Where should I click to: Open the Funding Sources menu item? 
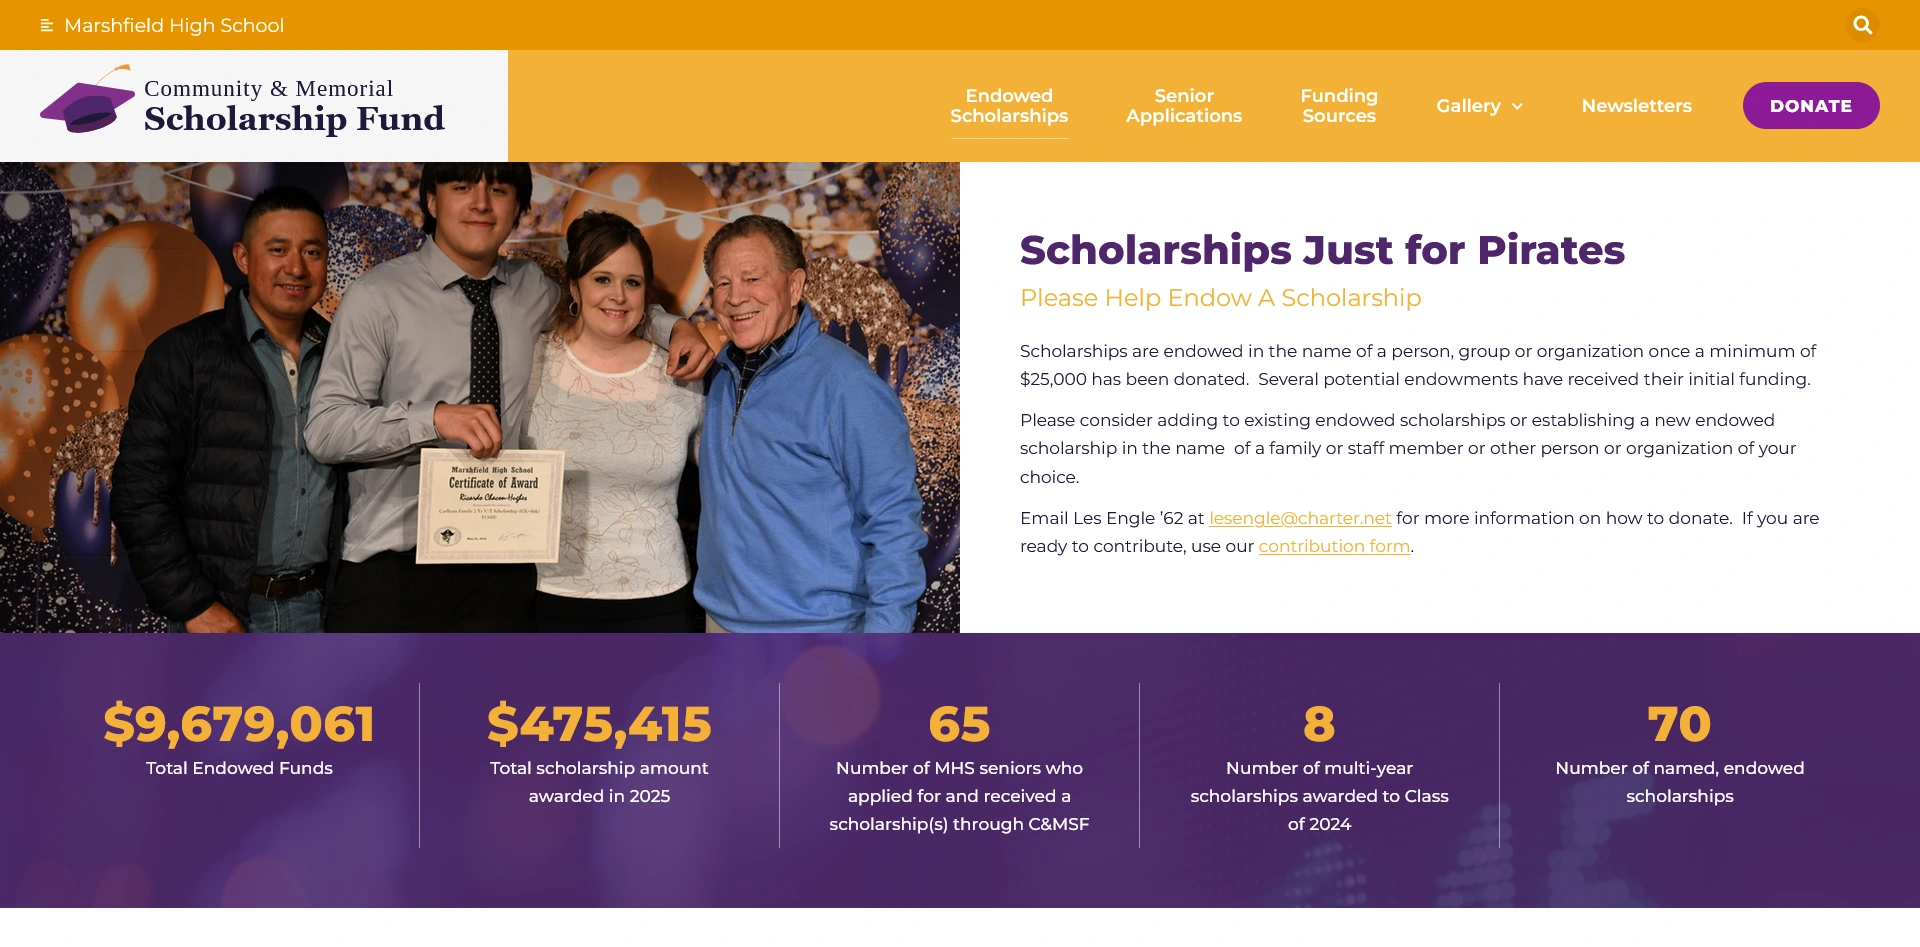click(x=1339, y=106)
